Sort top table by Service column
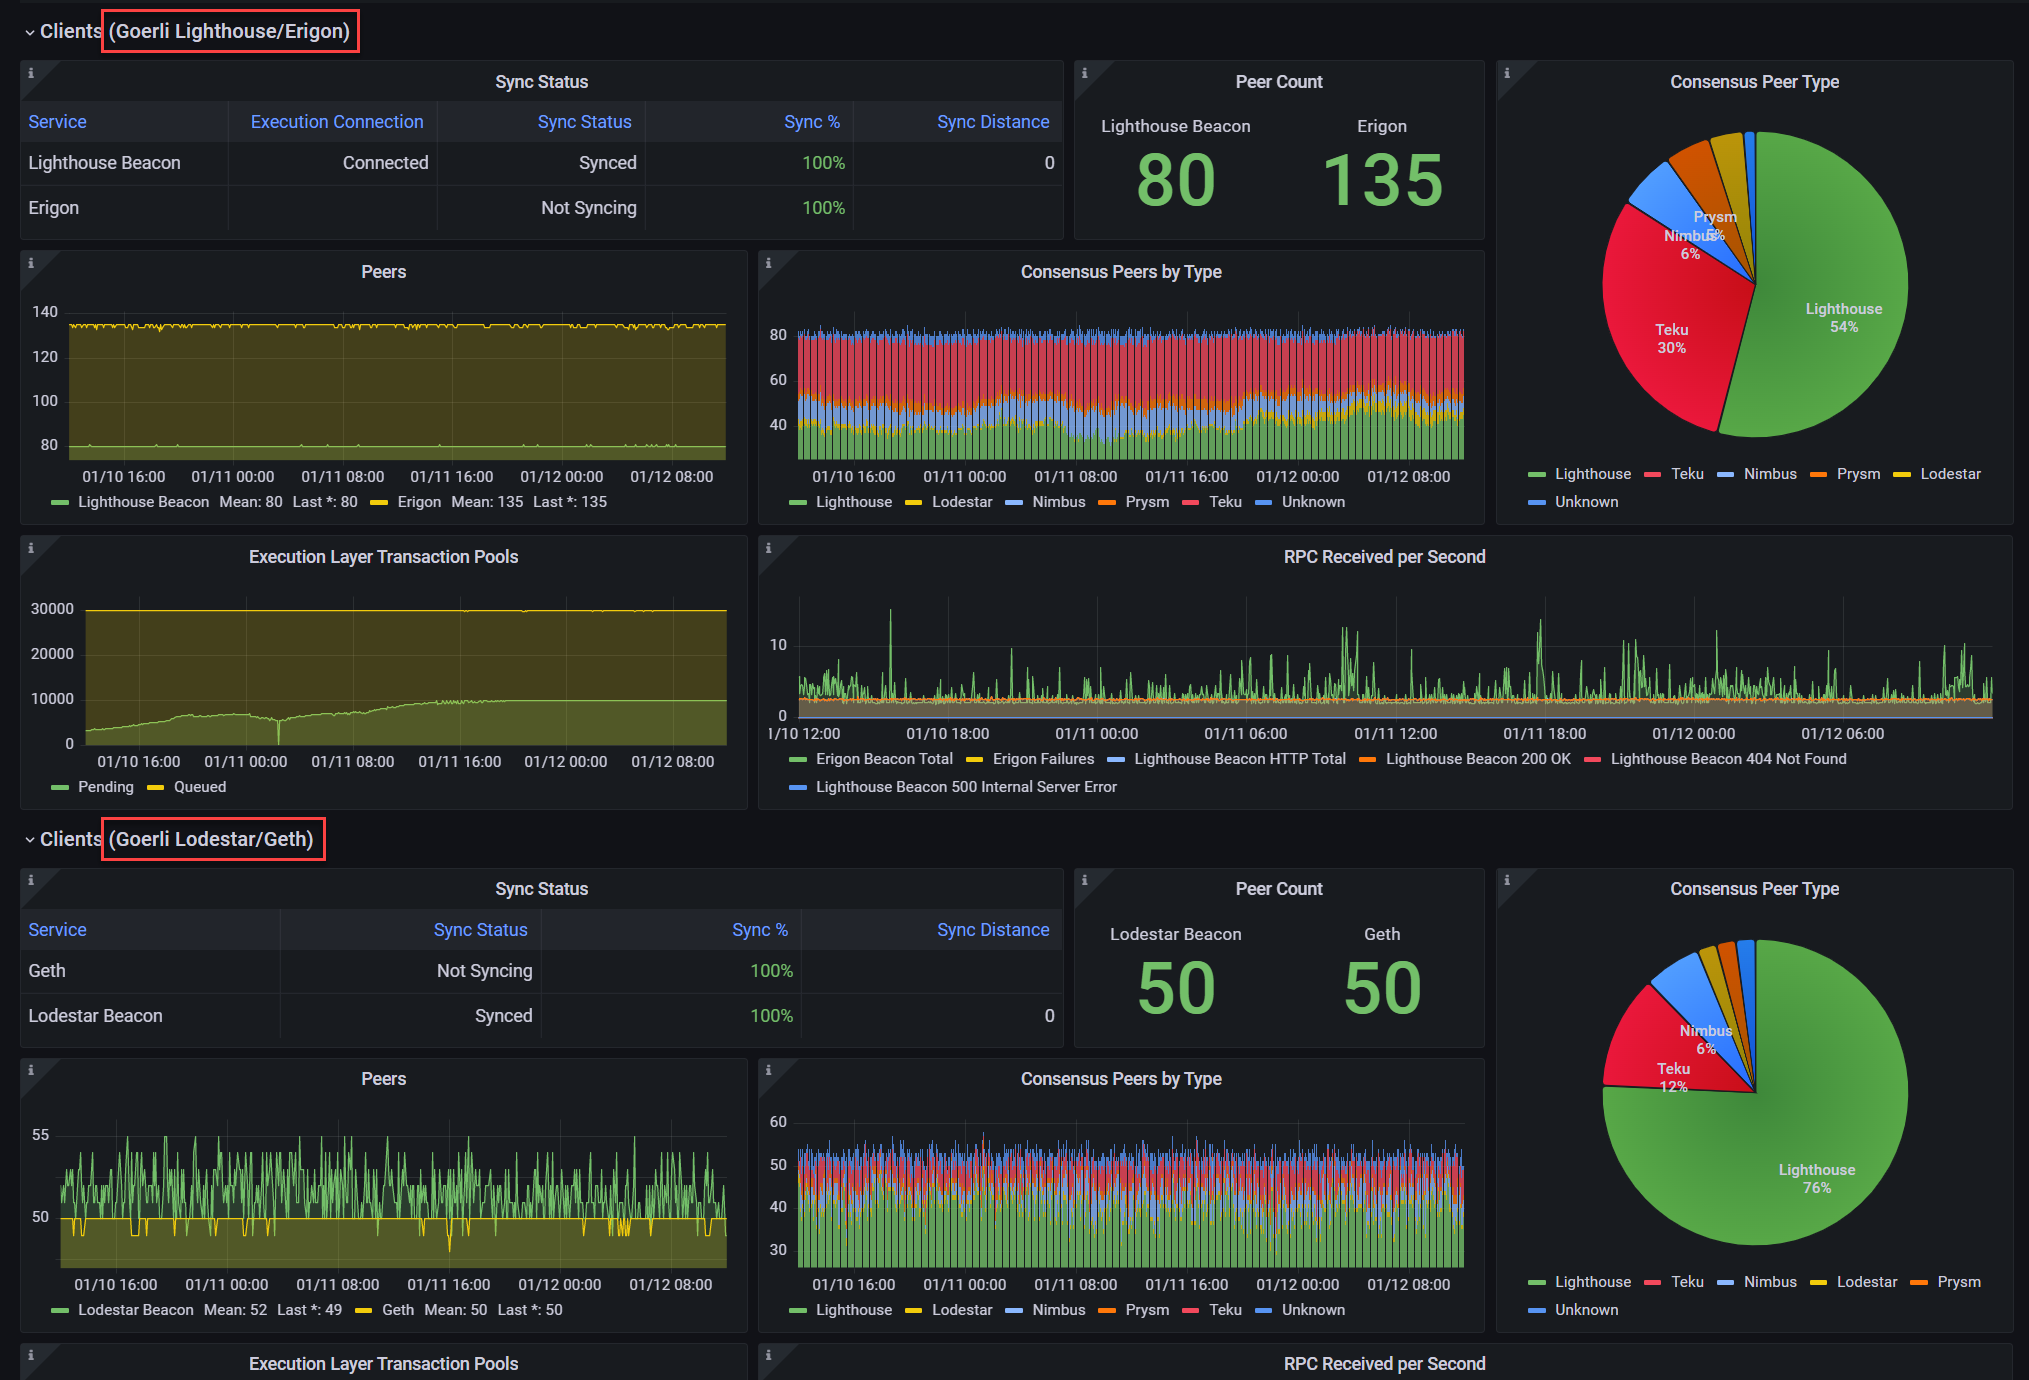Screen dimensions: 2029x1380 click(57, 122)
